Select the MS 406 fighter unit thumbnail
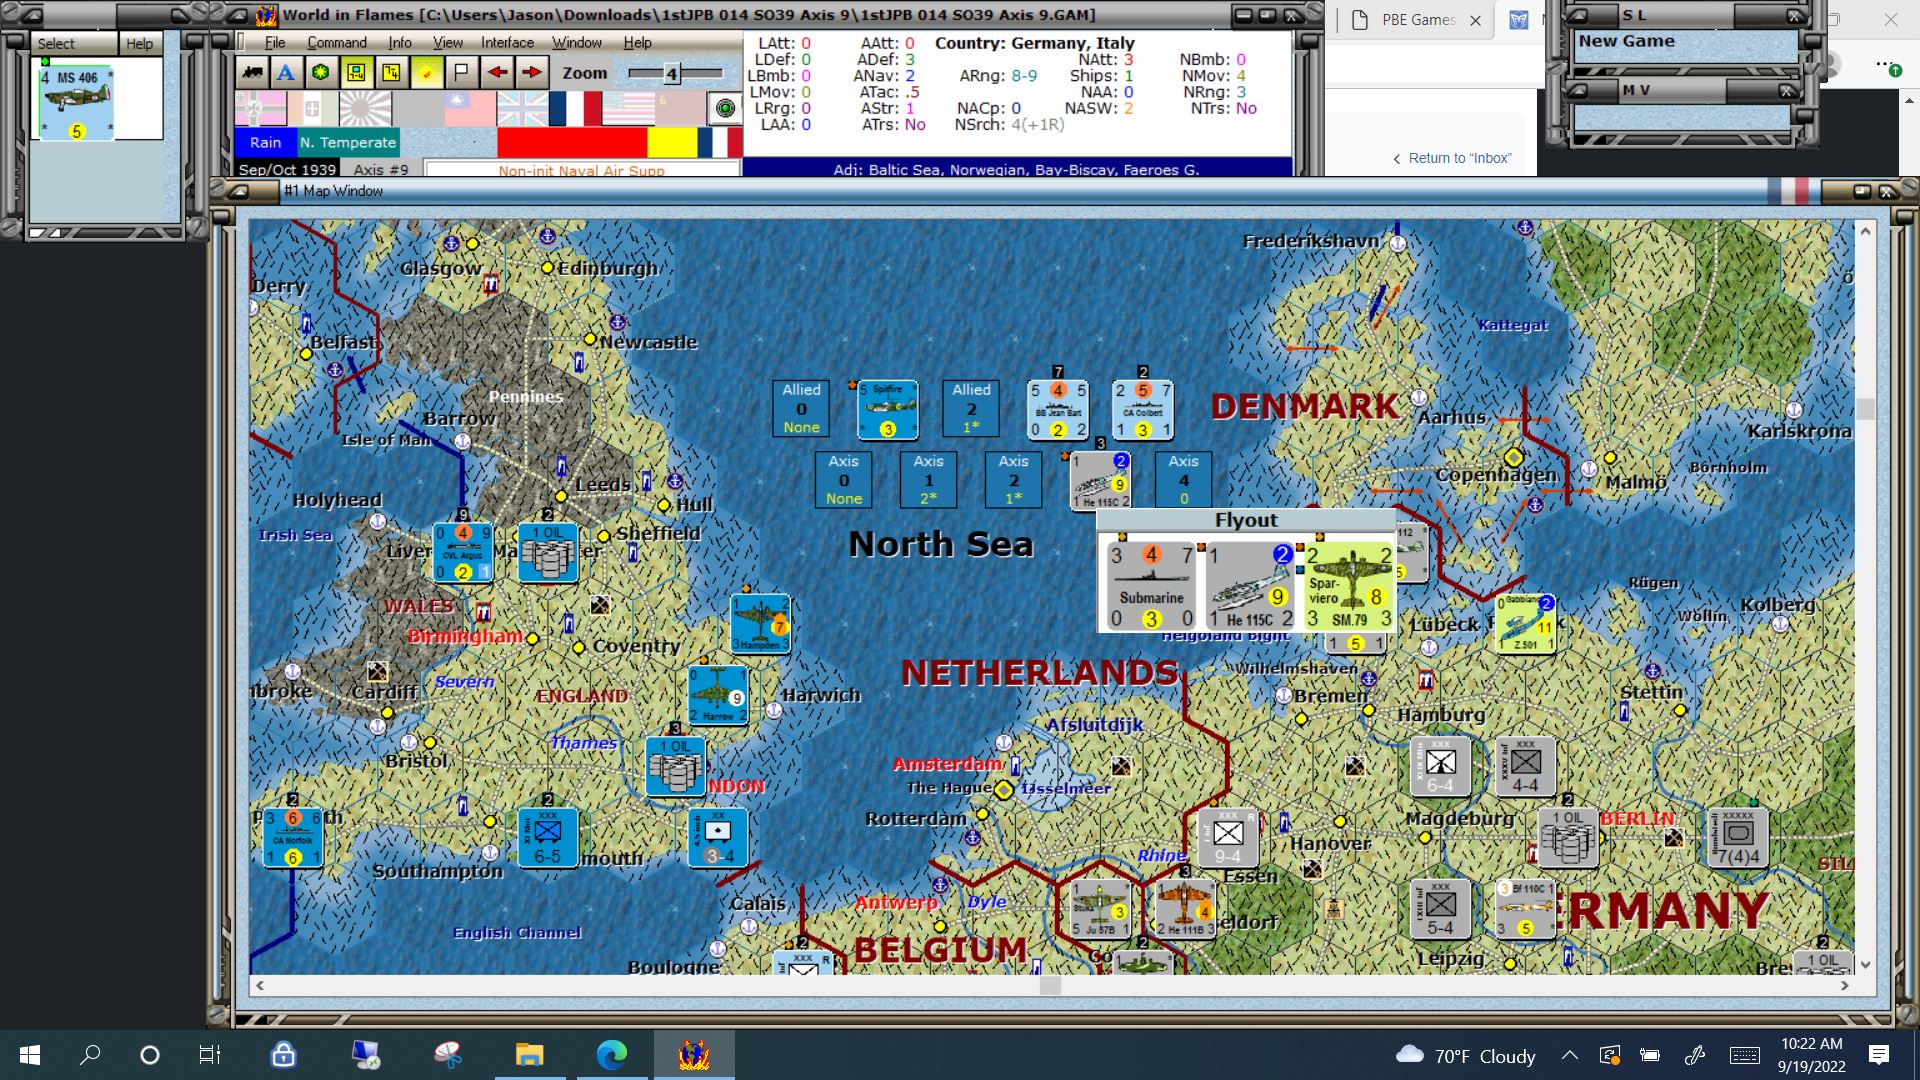 pyautogui.click(x=76, y=103)
